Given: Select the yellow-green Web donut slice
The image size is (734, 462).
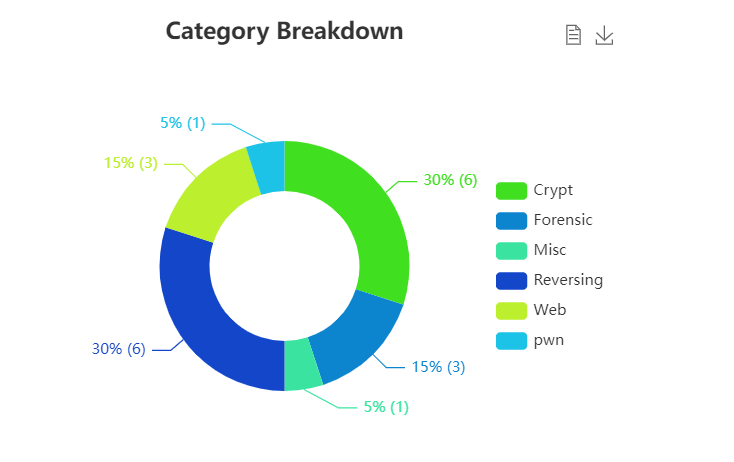Looking at the screenshot, I should (211, 194).
